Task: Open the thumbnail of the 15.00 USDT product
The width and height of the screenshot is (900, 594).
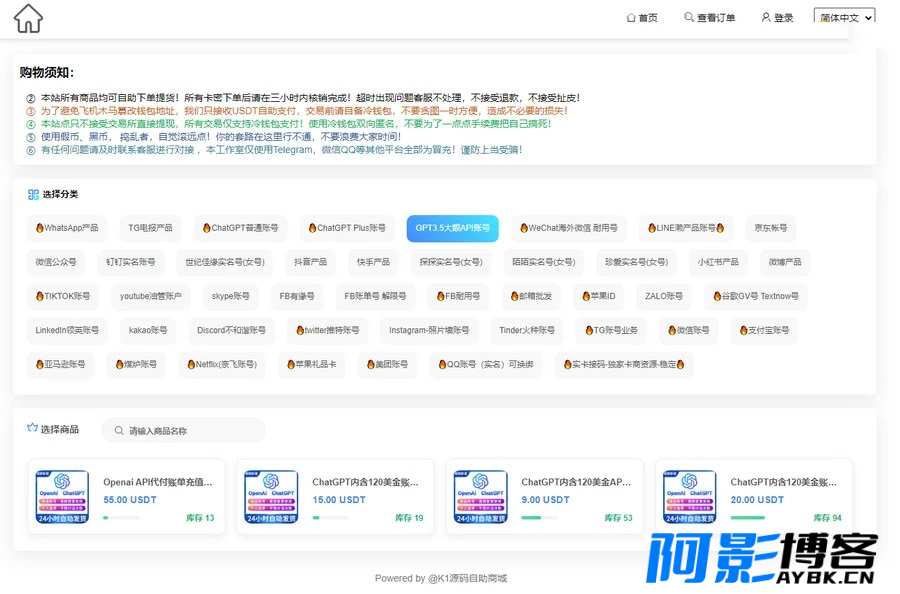Action: point(271,496)
